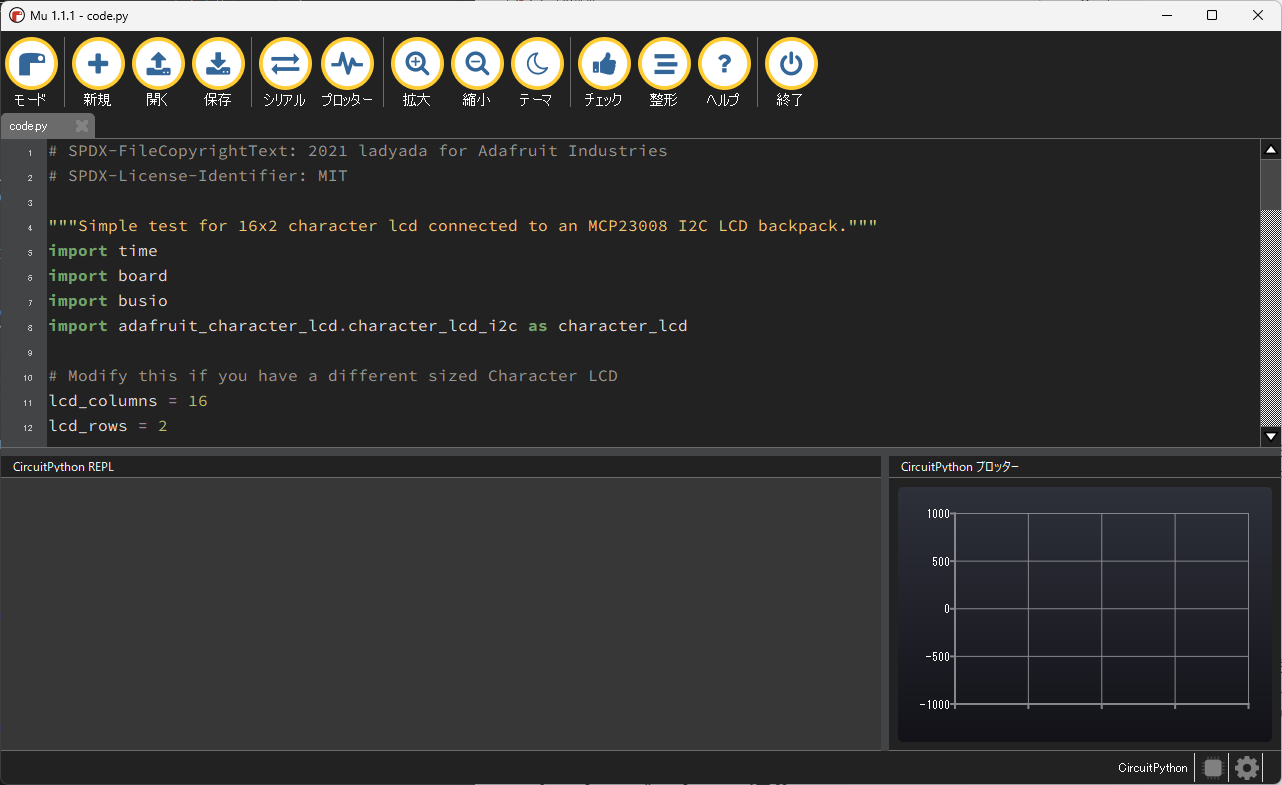The image size is (1282, 785).
Task: Open Mu administration gear icon
Action: click(x=1246, y=768)
